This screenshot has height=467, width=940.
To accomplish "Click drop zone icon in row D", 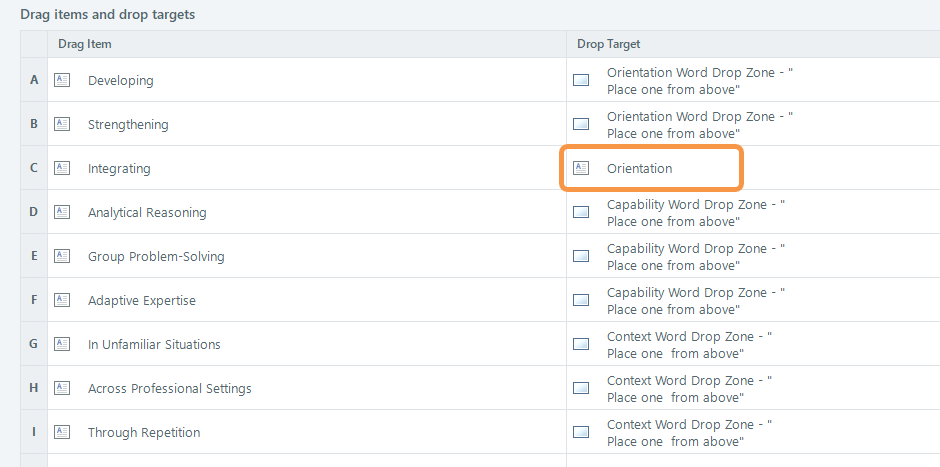I will click(581, 212).
